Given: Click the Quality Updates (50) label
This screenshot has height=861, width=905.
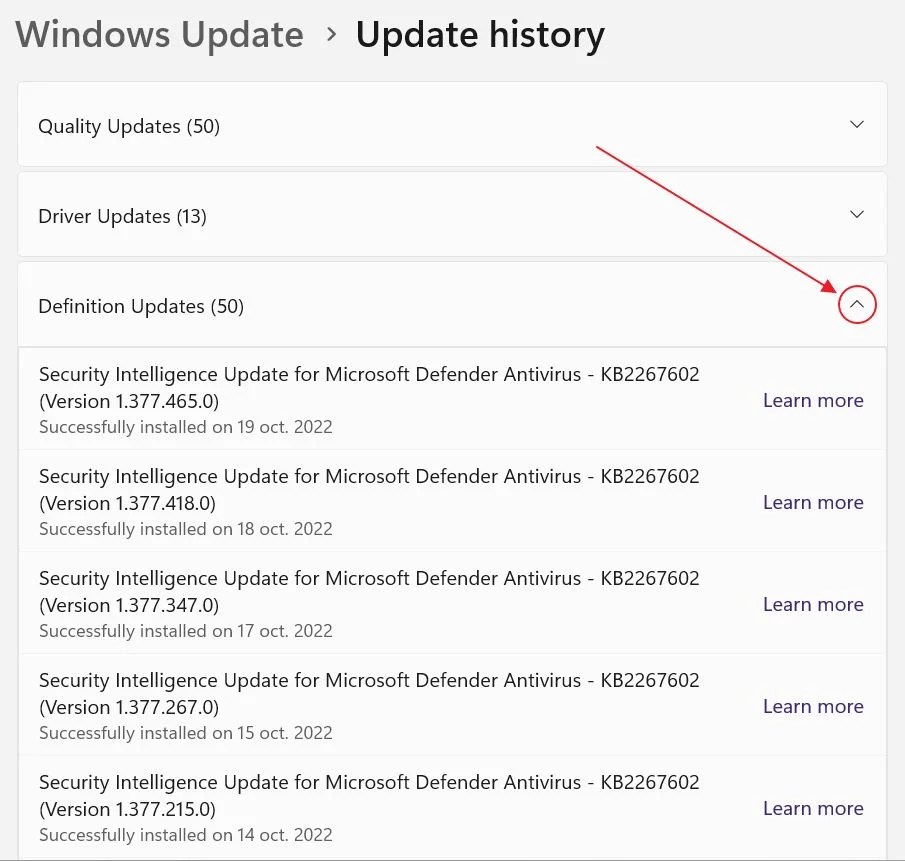Looking at the screenshot, I should (129, 126).
